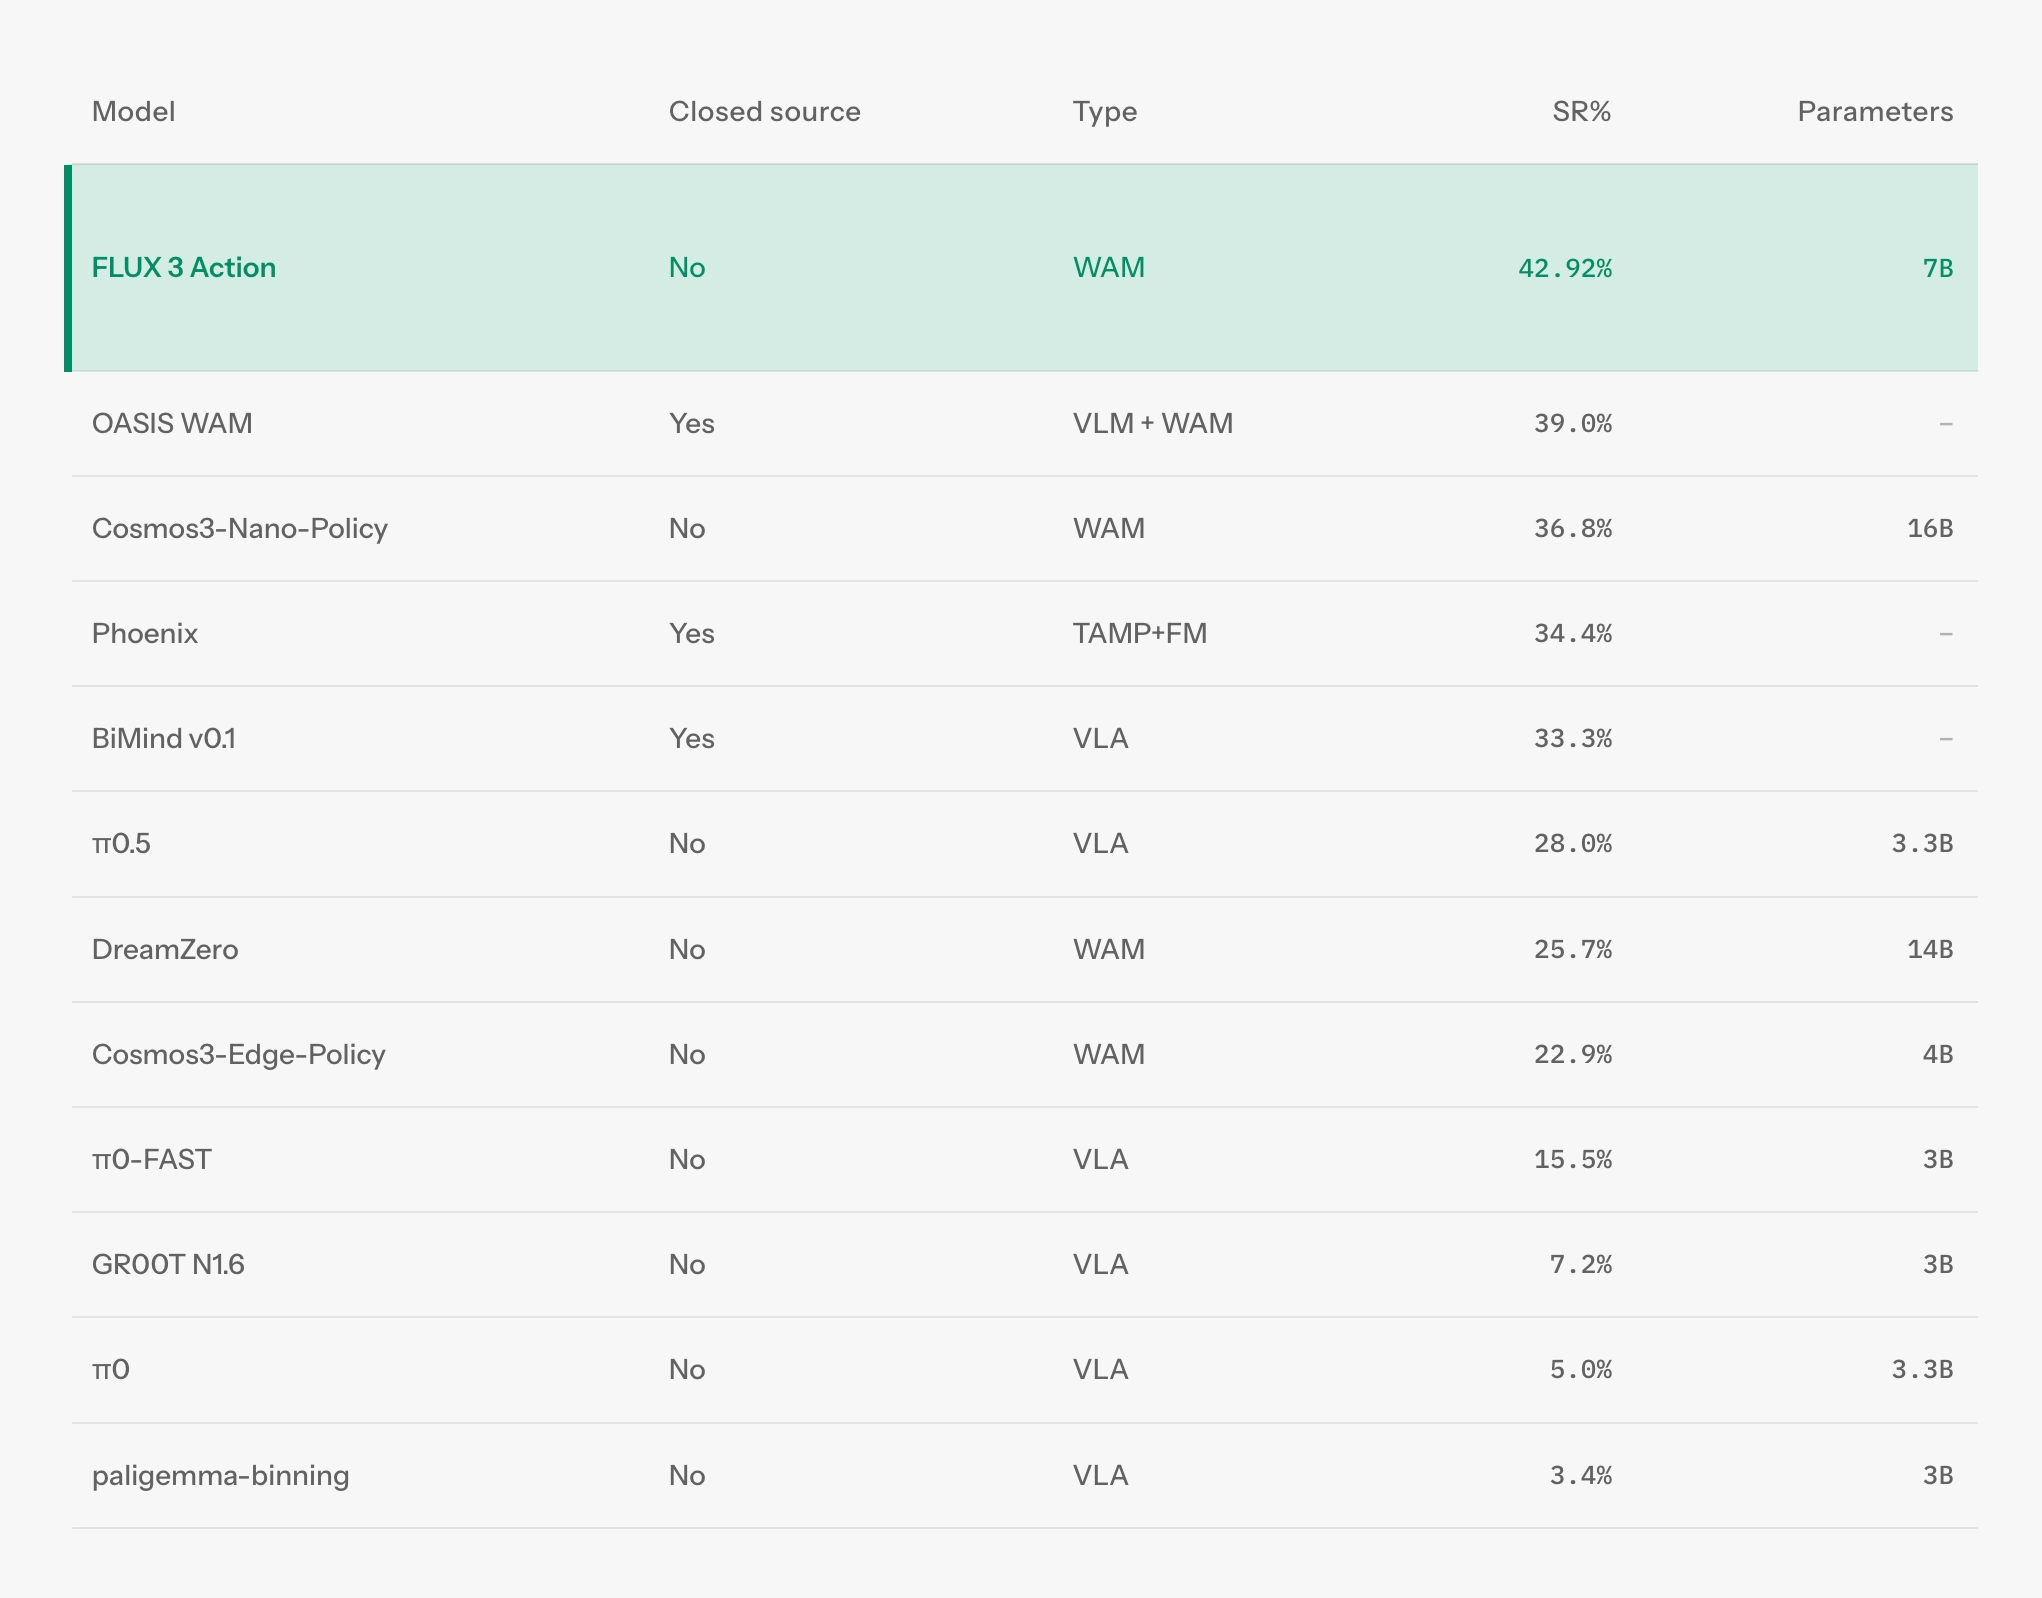Click the VLM + WAM type cell
This screenshot has height=1598, width=2042.
tap(1153, 423)
